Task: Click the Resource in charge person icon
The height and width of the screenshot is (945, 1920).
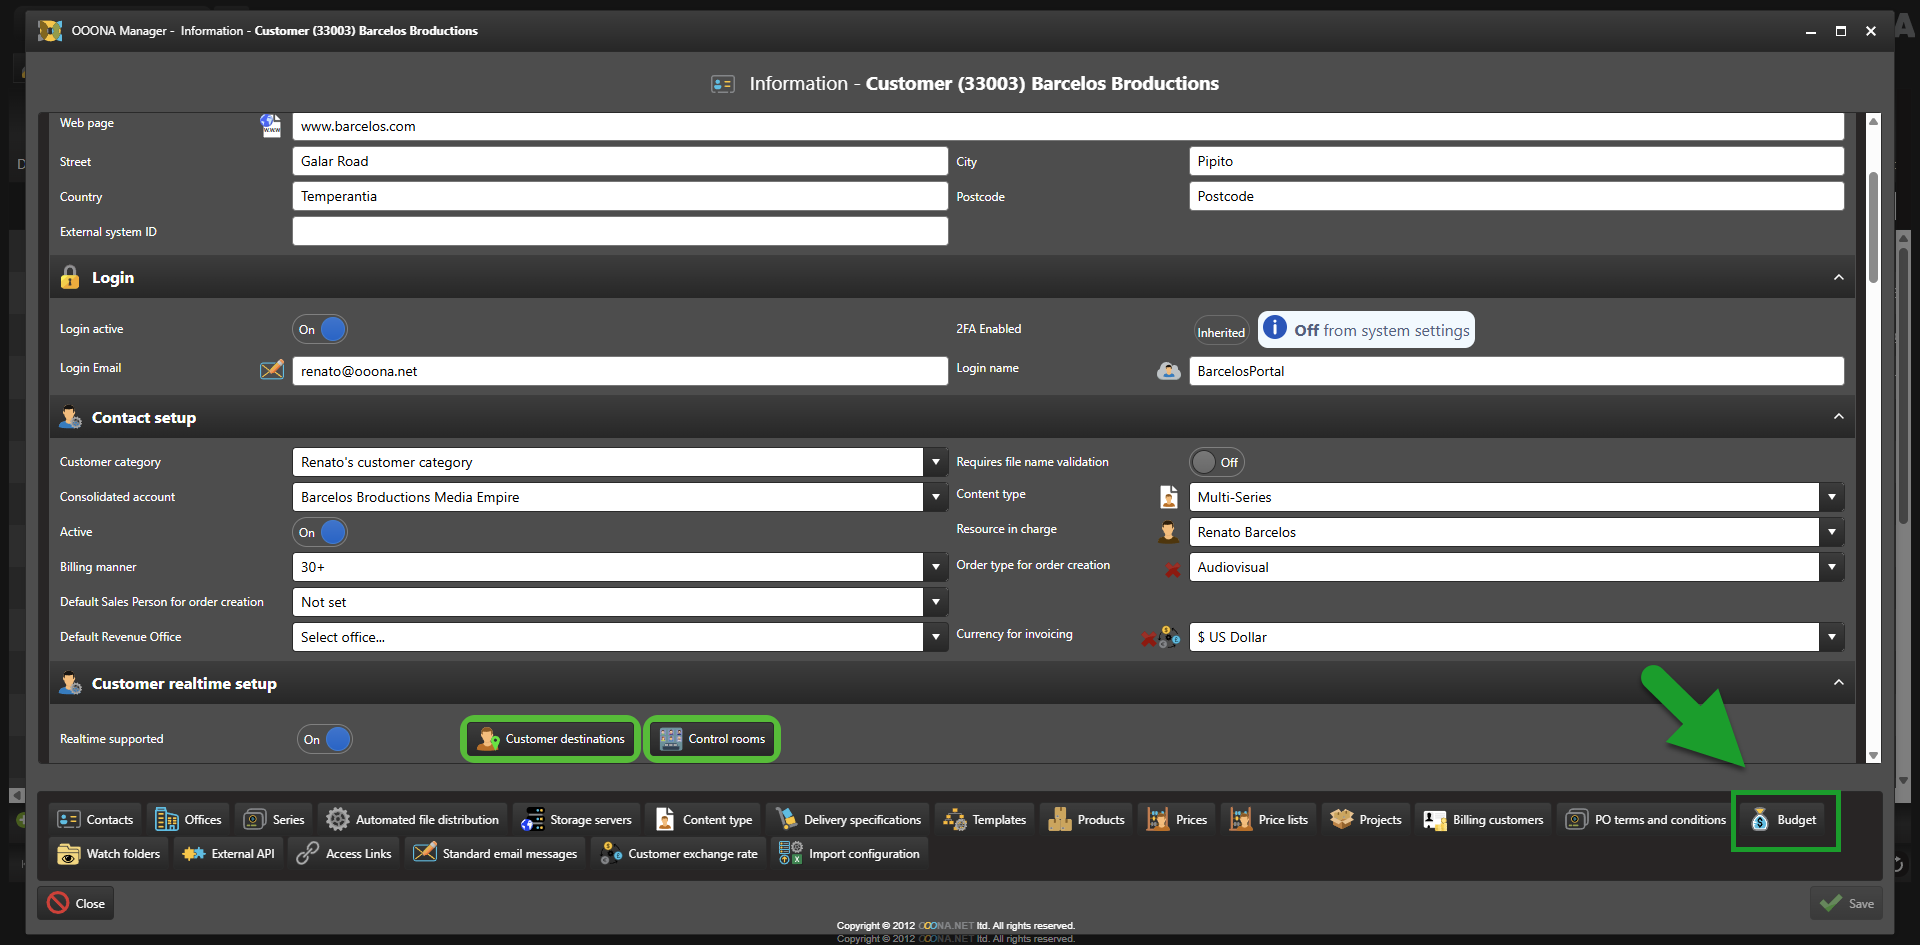Action: pyautogui.click(x=1168, y=532)
